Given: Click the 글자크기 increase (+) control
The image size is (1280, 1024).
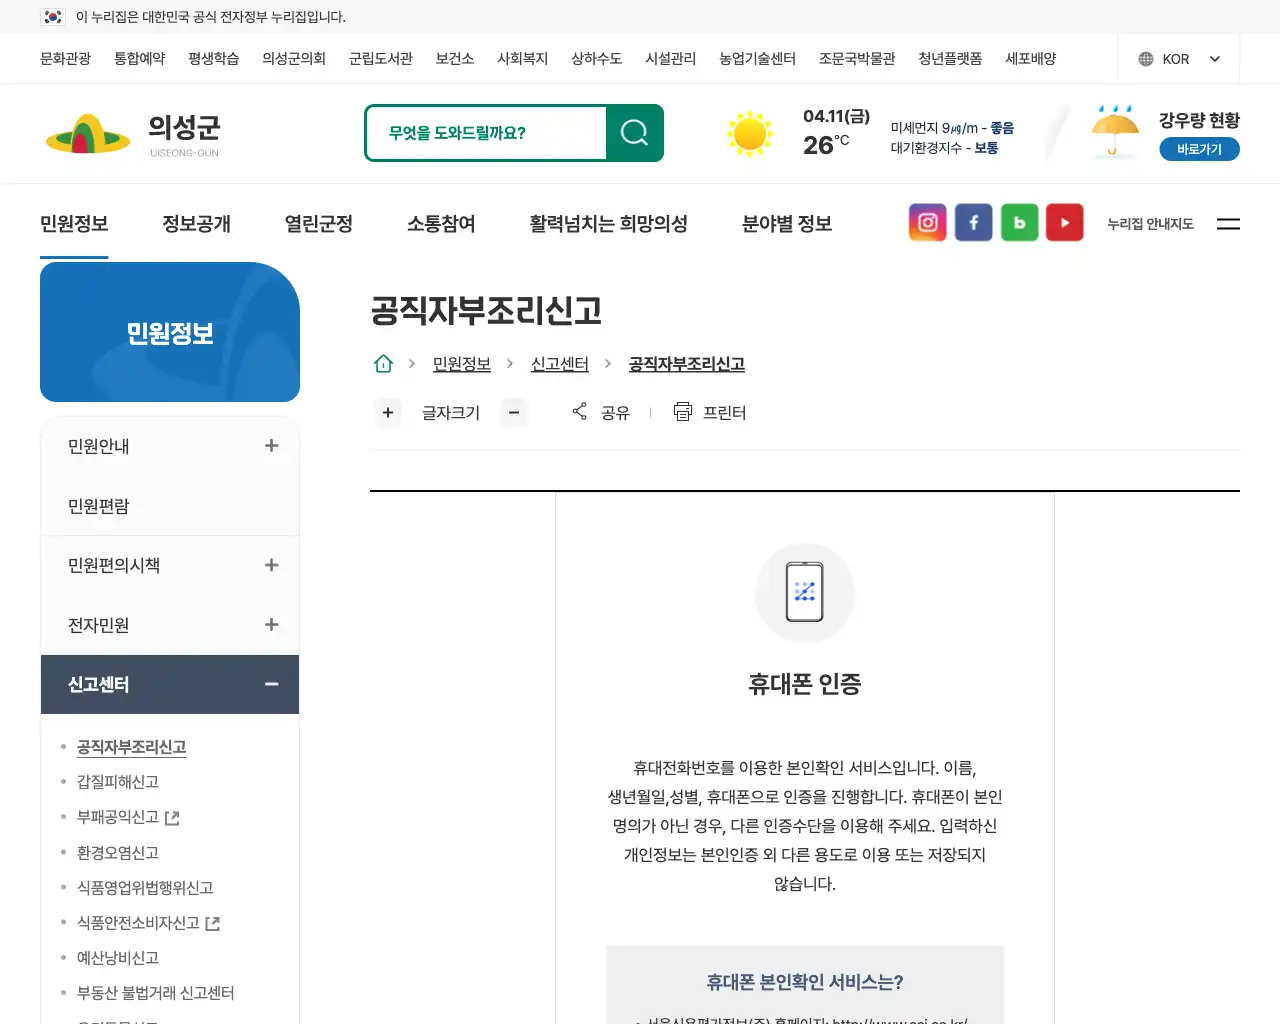Looking at the screenshot, I should coord(388,412).
